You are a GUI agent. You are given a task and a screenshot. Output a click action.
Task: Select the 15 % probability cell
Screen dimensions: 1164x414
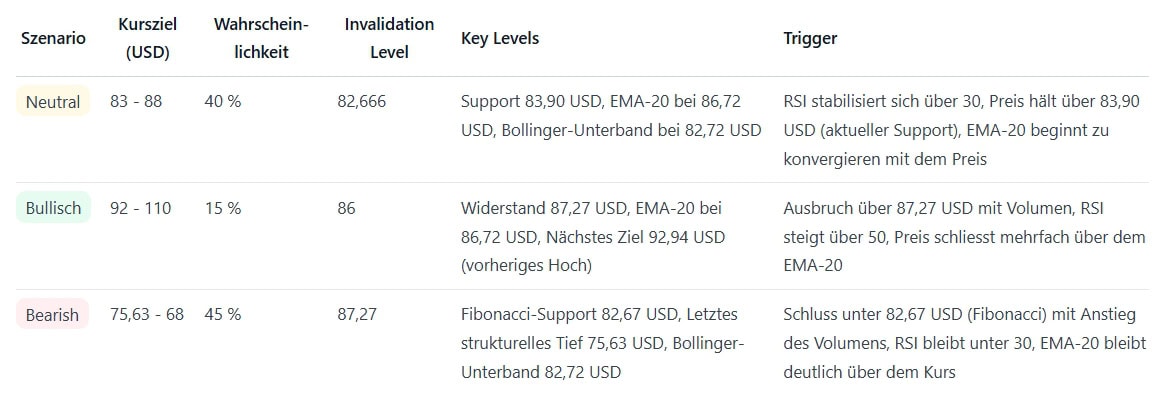(222, 208)
